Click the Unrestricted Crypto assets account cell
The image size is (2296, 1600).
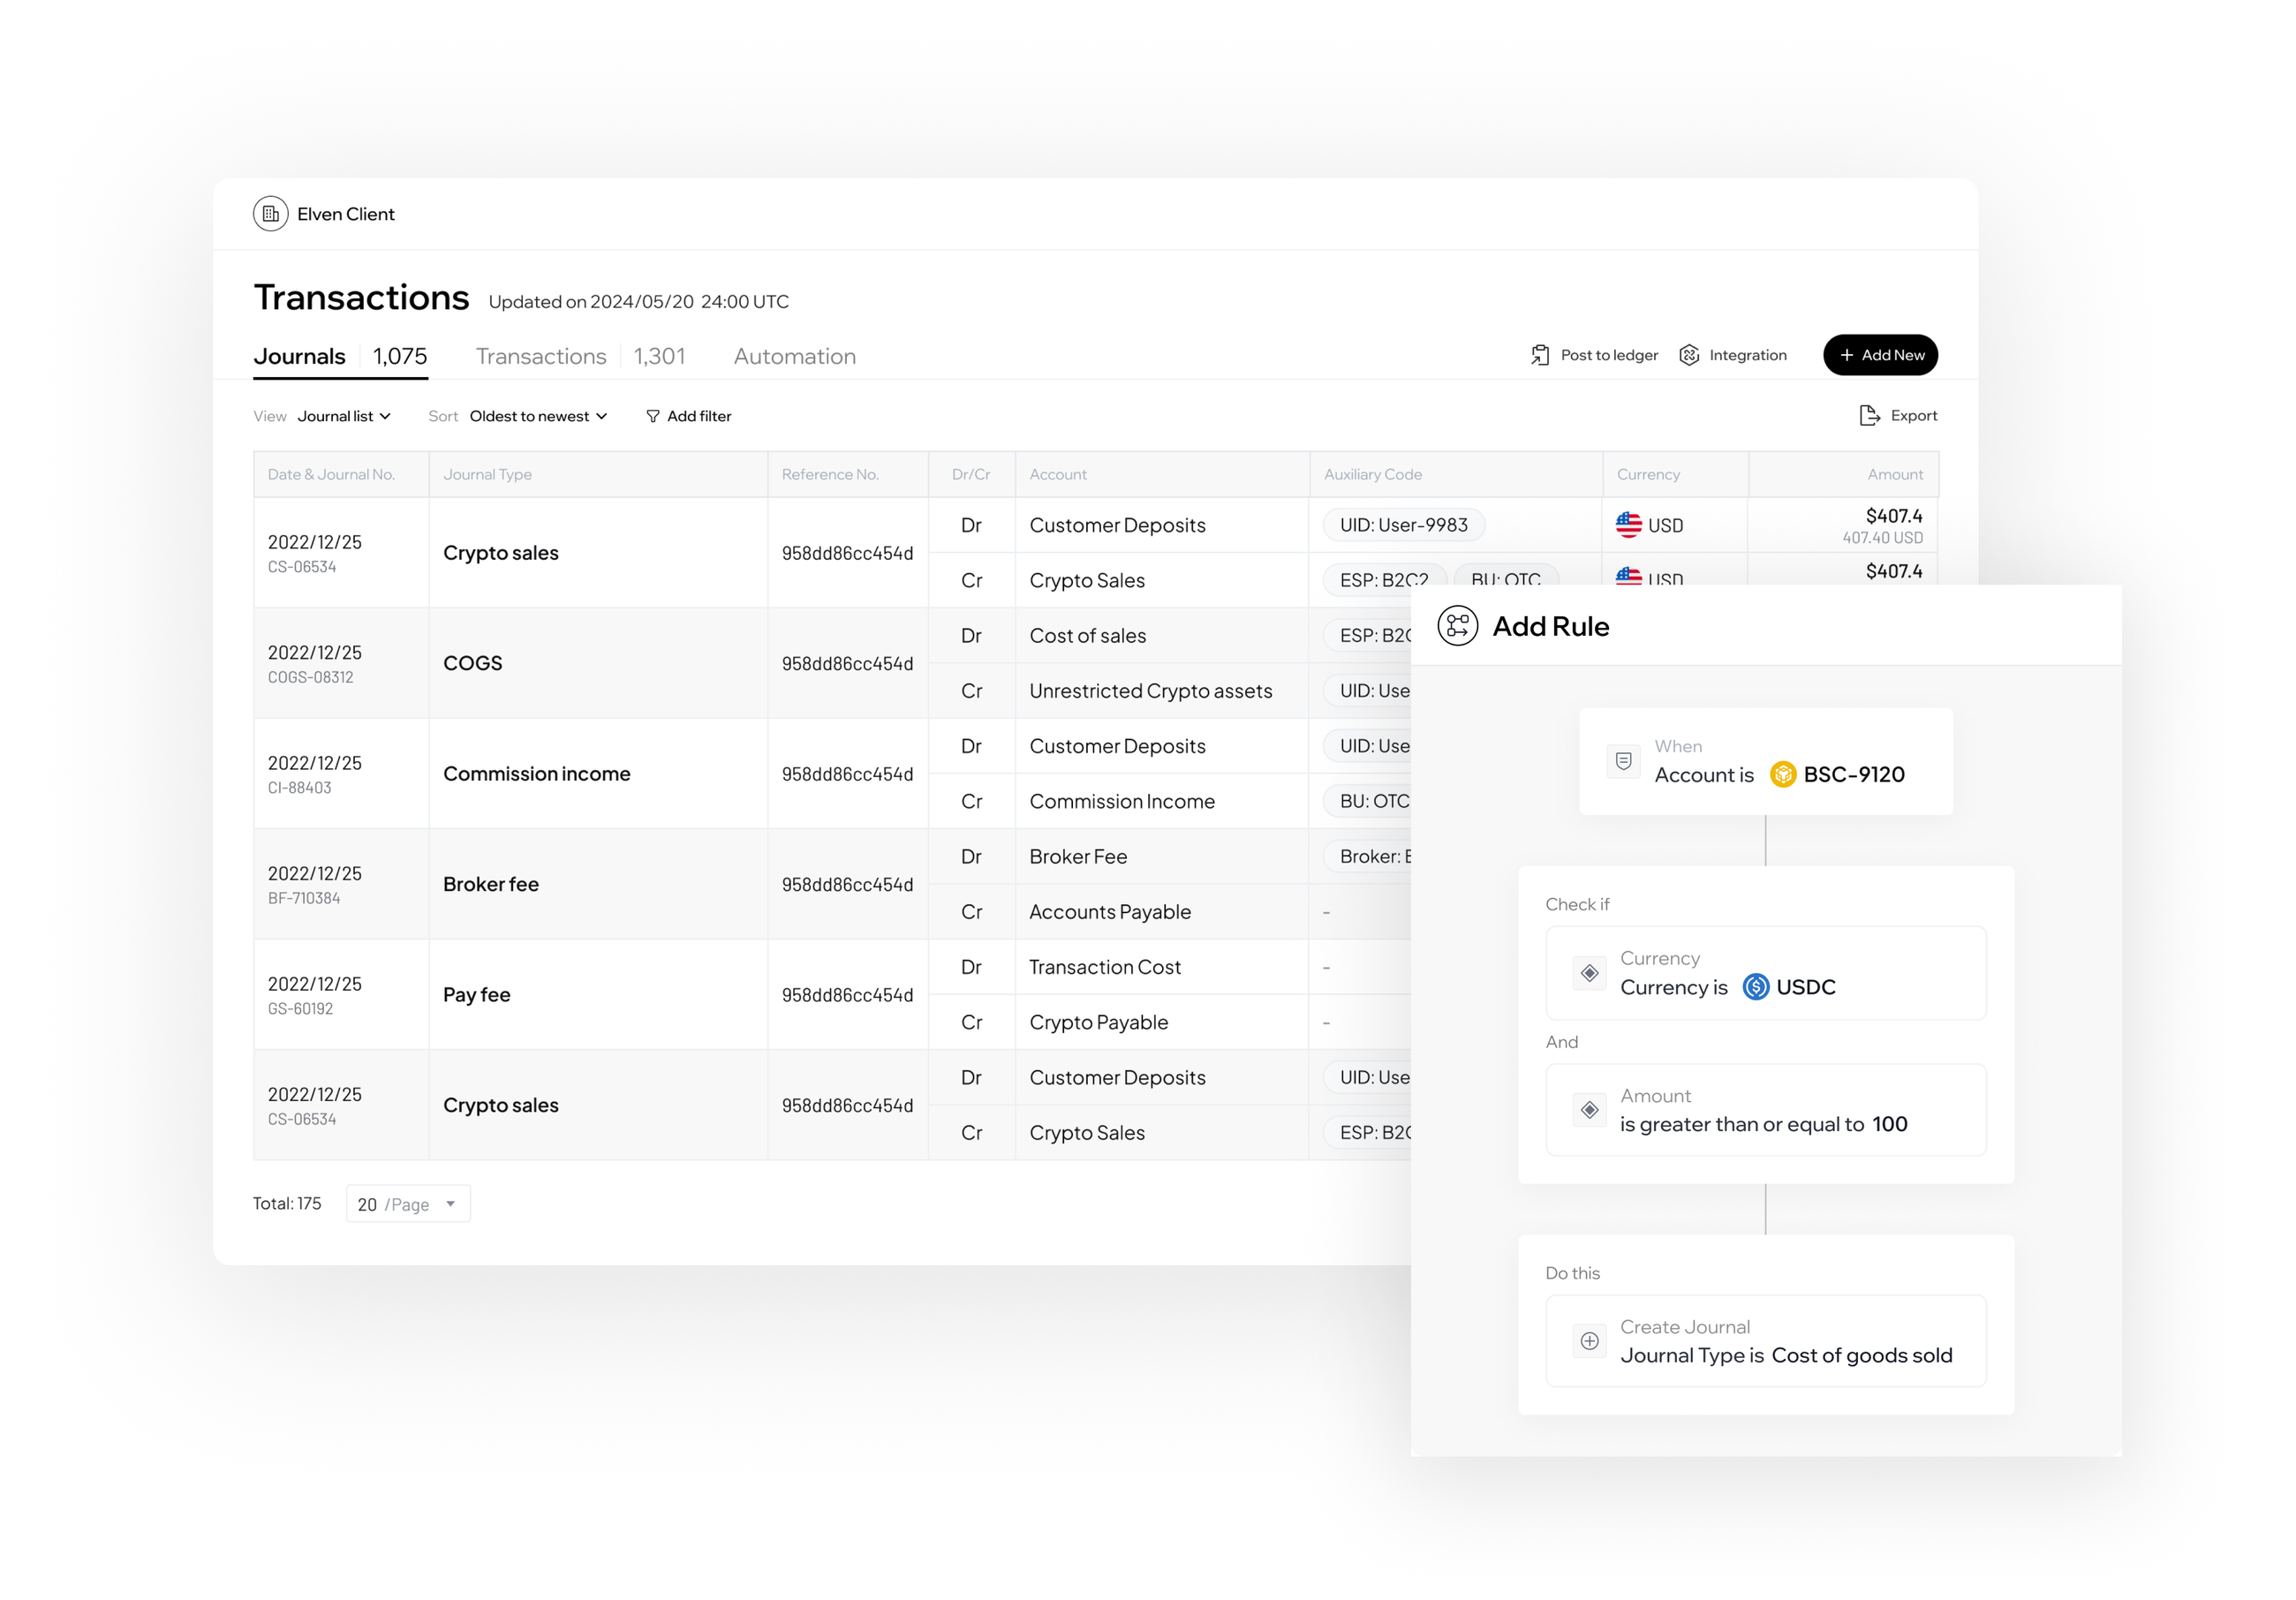click(x=1161, y=691)
